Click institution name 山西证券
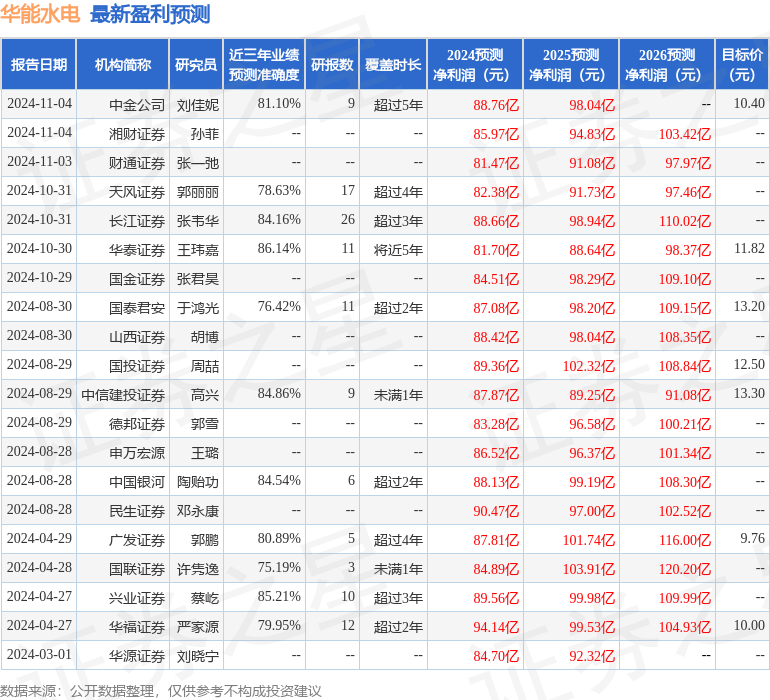 (x=137, y=336)
